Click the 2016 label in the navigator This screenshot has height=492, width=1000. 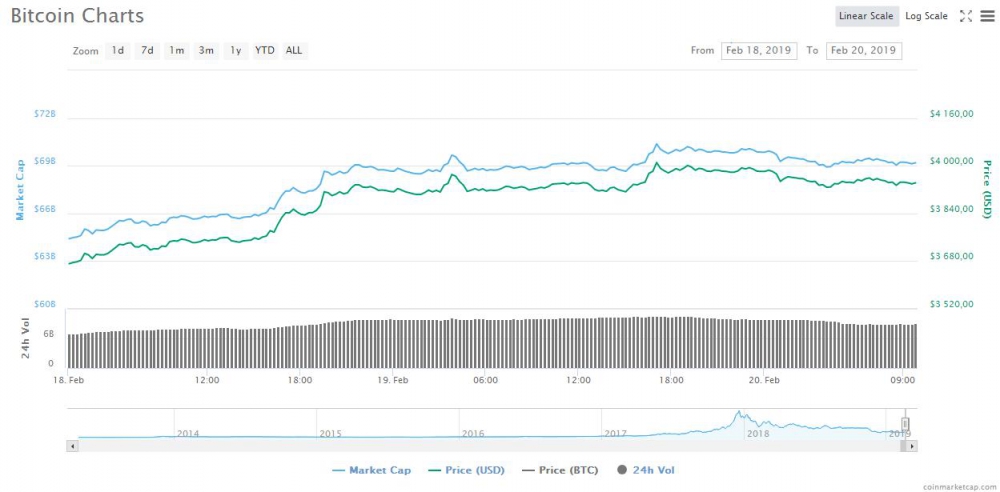point(473,433)
